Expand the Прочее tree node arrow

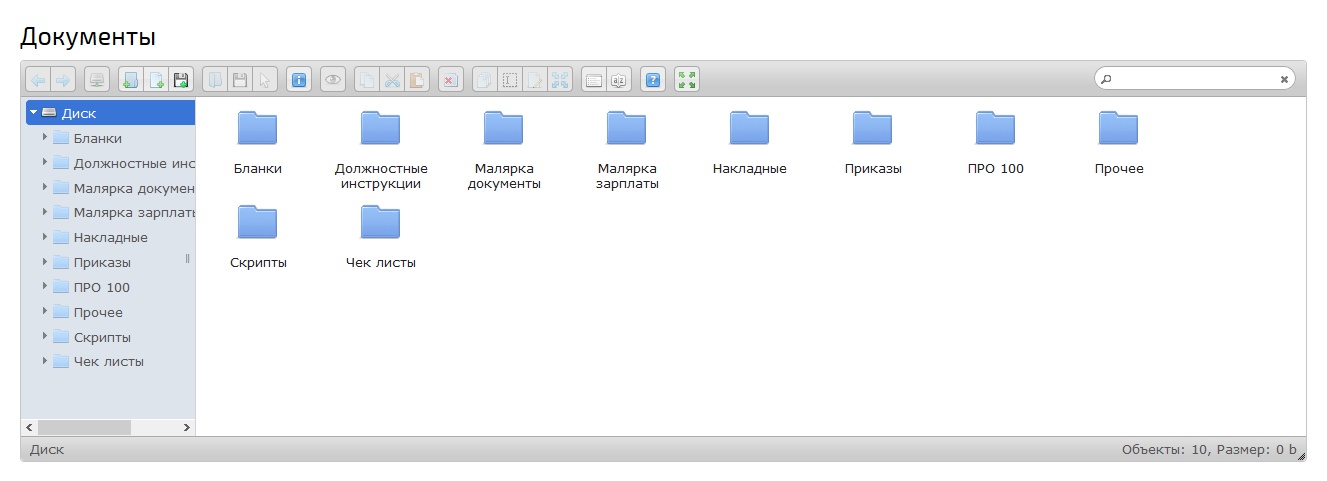tap(45, 312)
